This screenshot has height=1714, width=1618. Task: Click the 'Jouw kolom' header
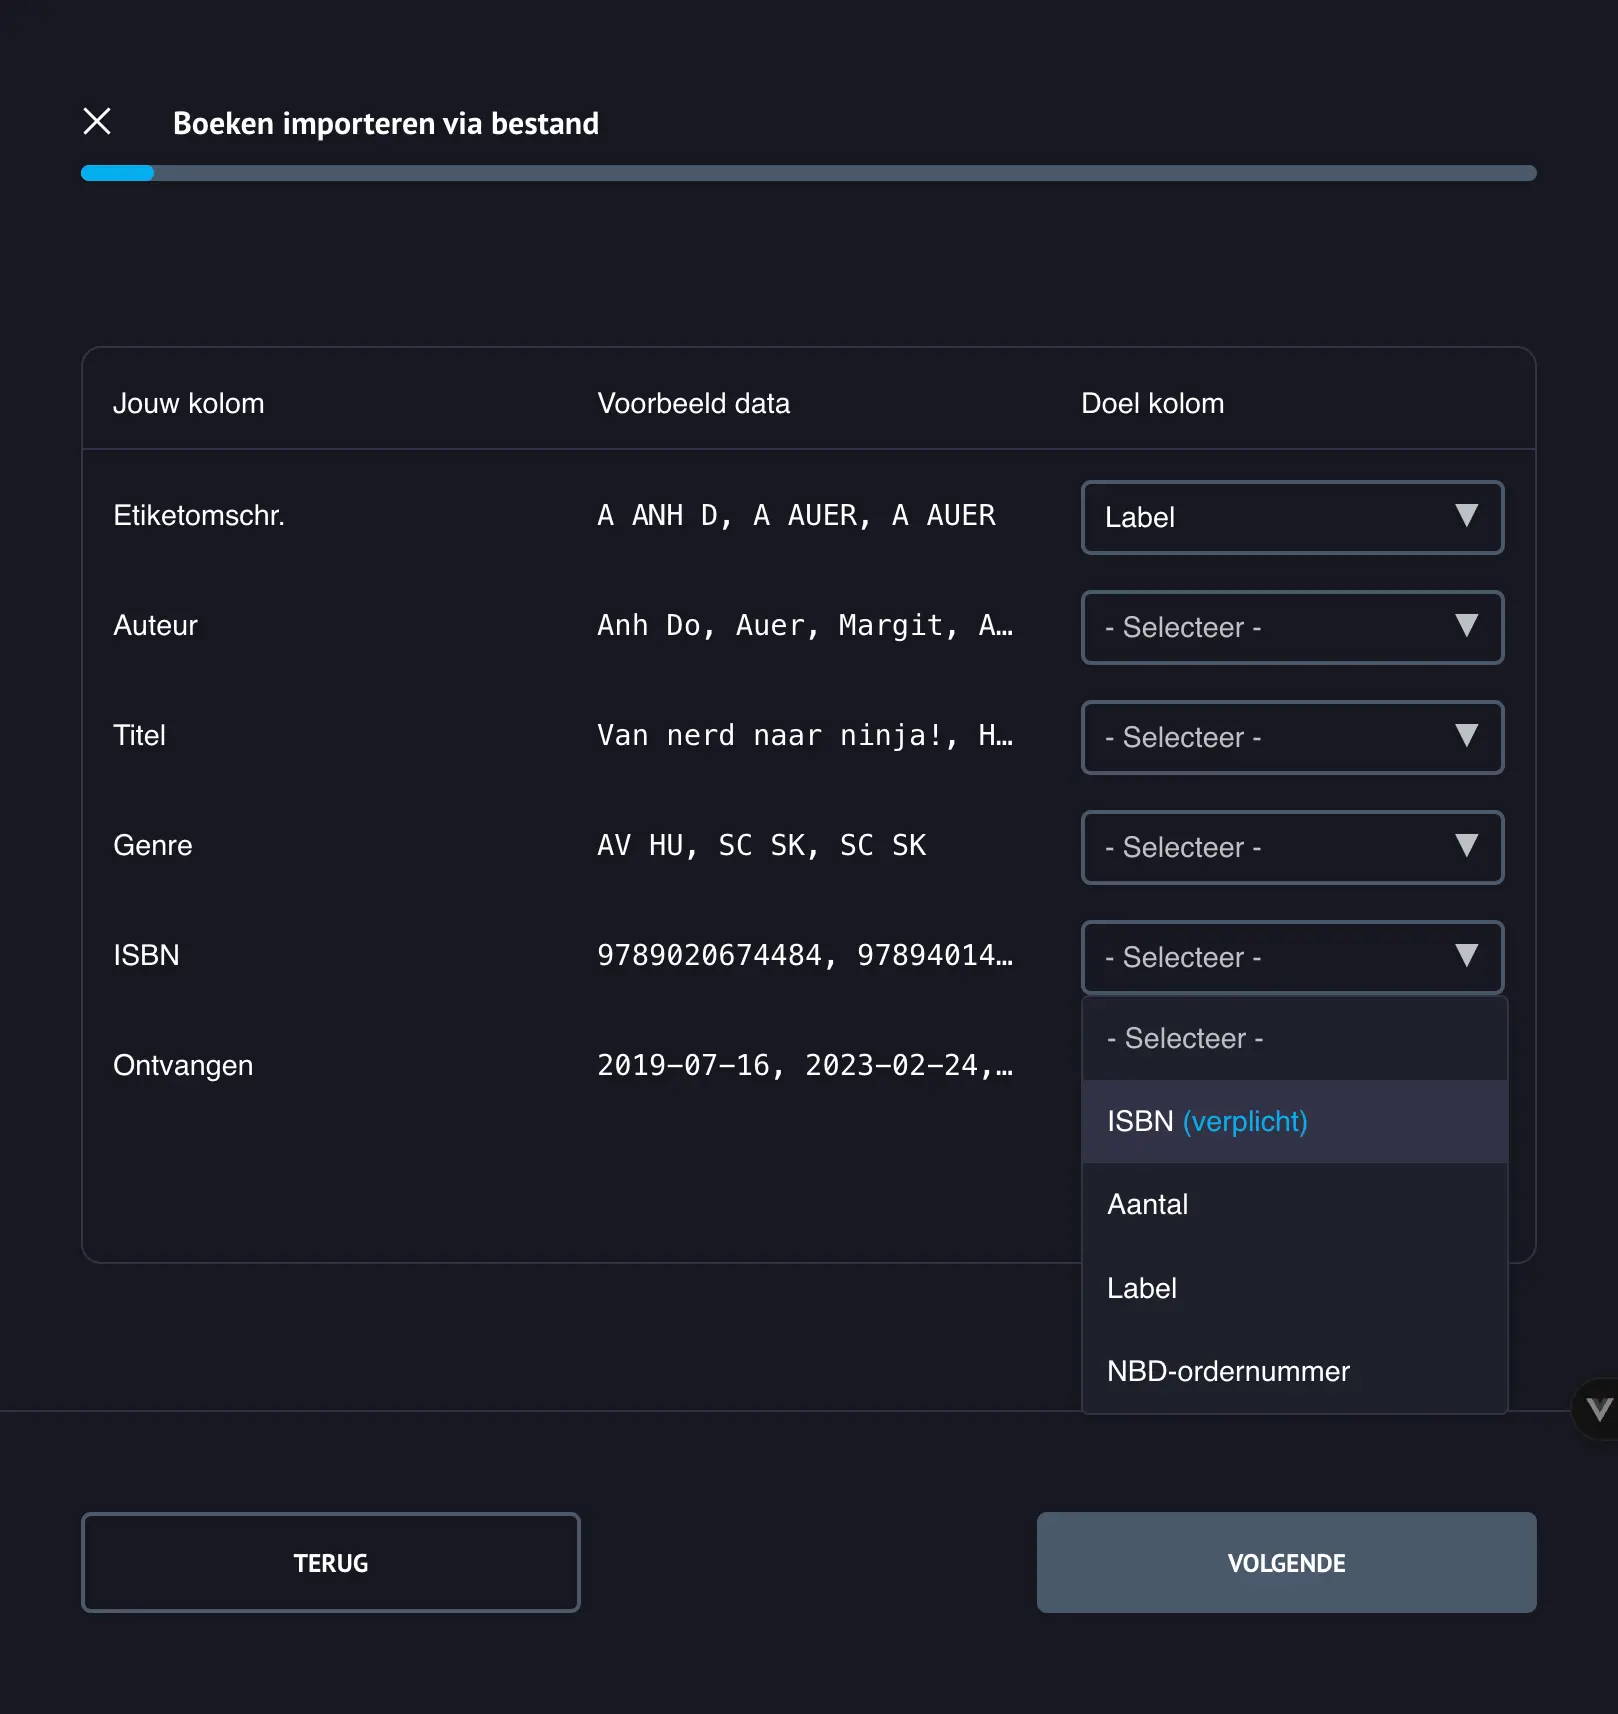pyautogui.click(x=188, y=404)
